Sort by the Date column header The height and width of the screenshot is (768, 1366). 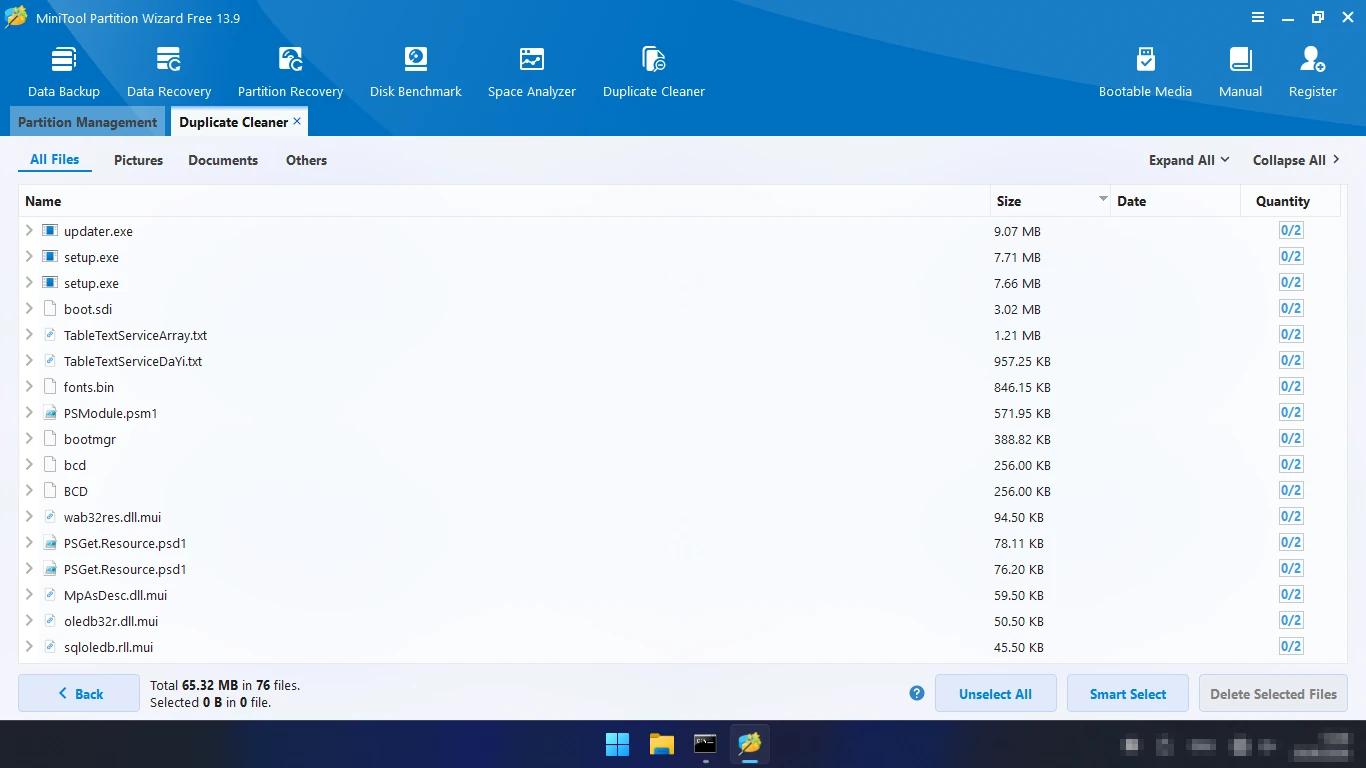(1175, 201)
